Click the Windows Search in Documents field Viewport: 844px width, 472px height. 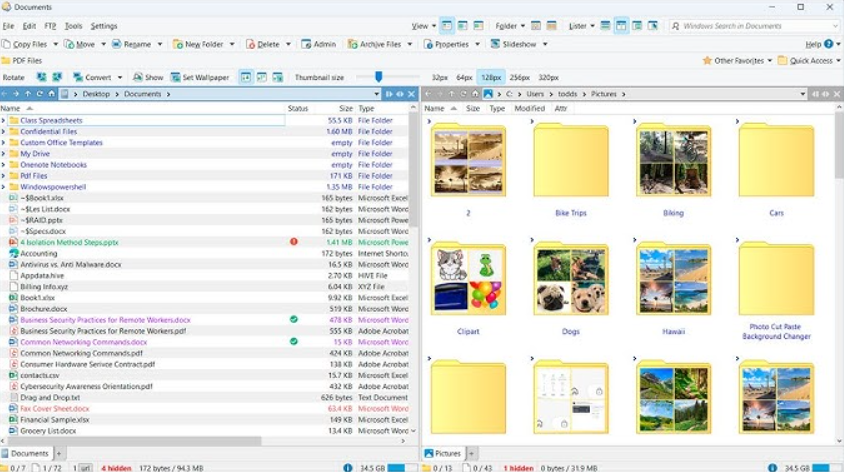754,25
